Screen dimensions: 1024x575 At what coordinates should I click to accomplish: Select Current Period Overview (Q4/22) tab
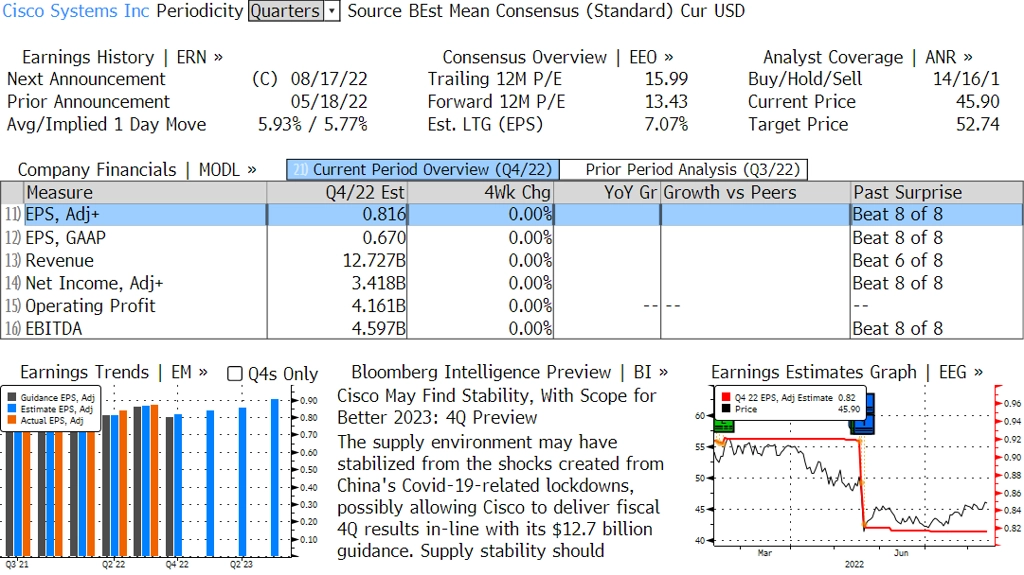423,170
